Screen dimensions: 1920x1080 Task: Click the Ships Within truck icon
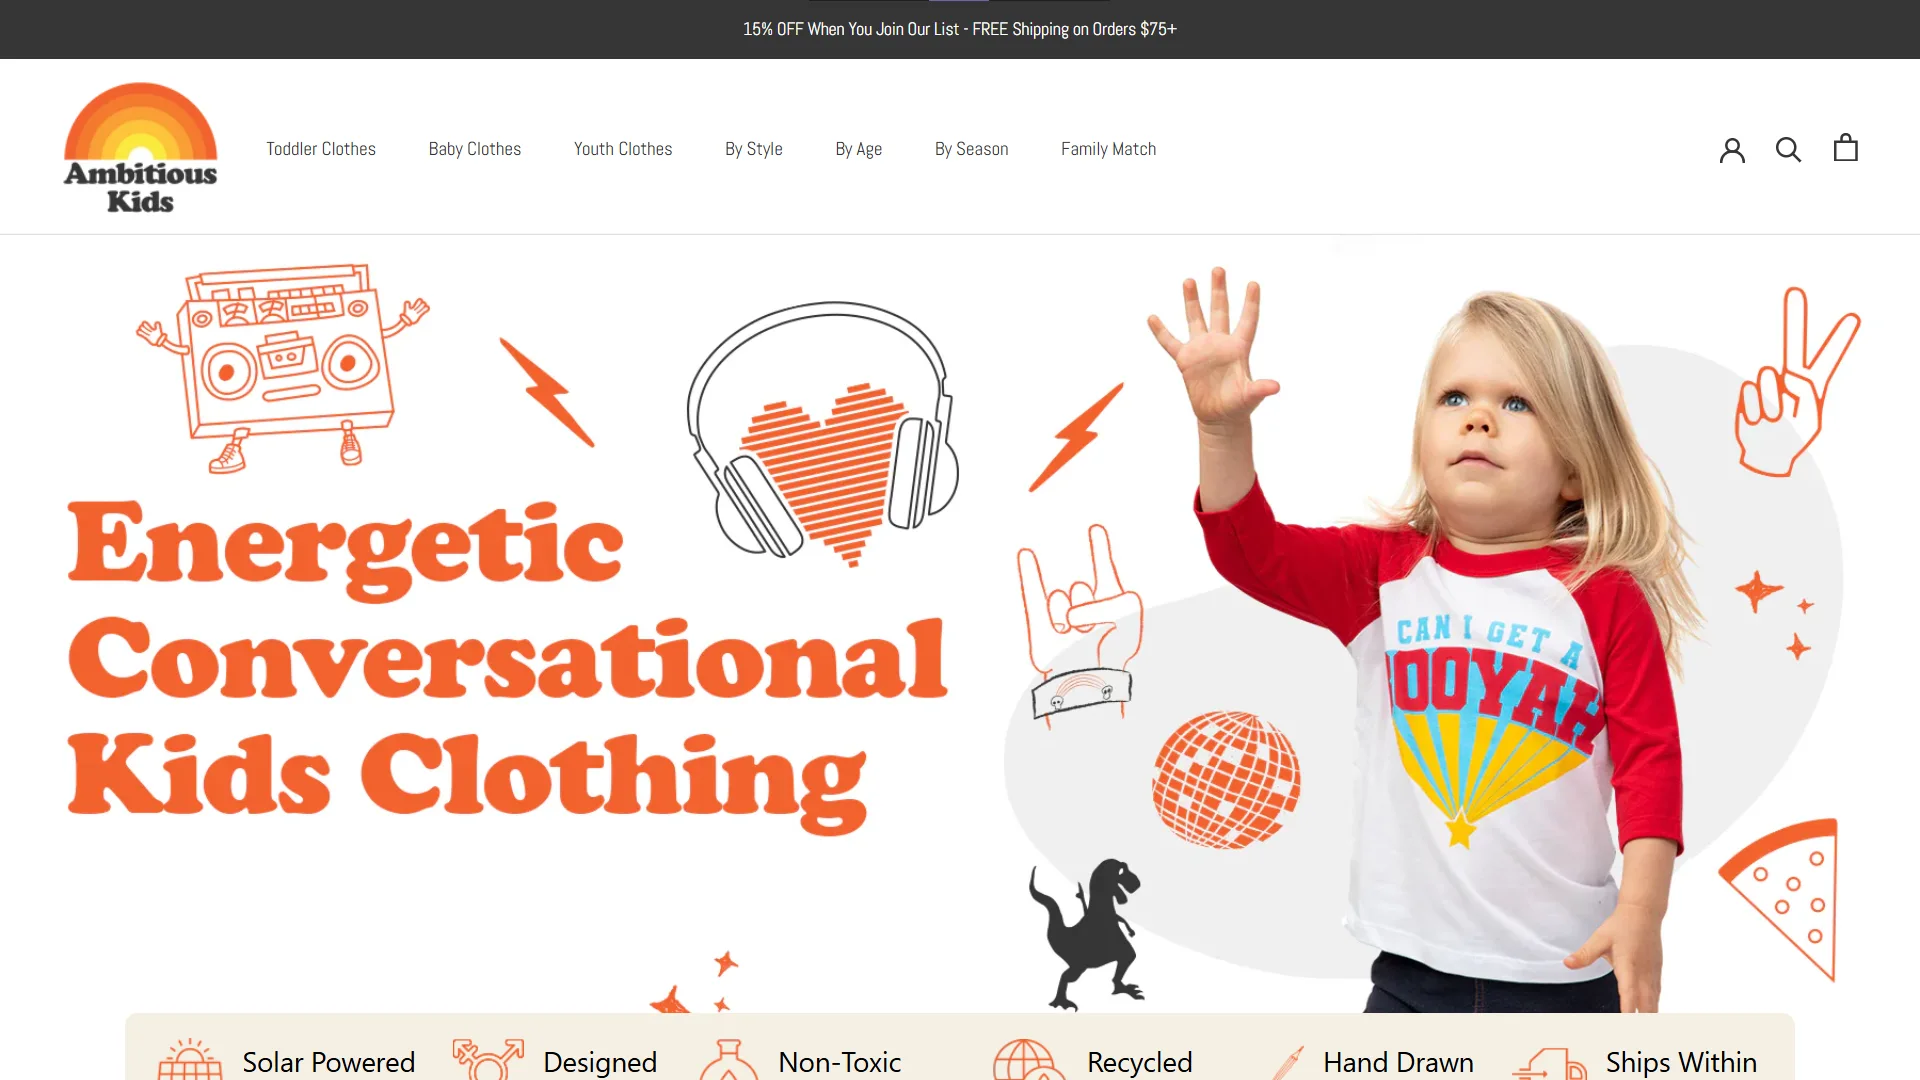[x=1550, y=1064]
